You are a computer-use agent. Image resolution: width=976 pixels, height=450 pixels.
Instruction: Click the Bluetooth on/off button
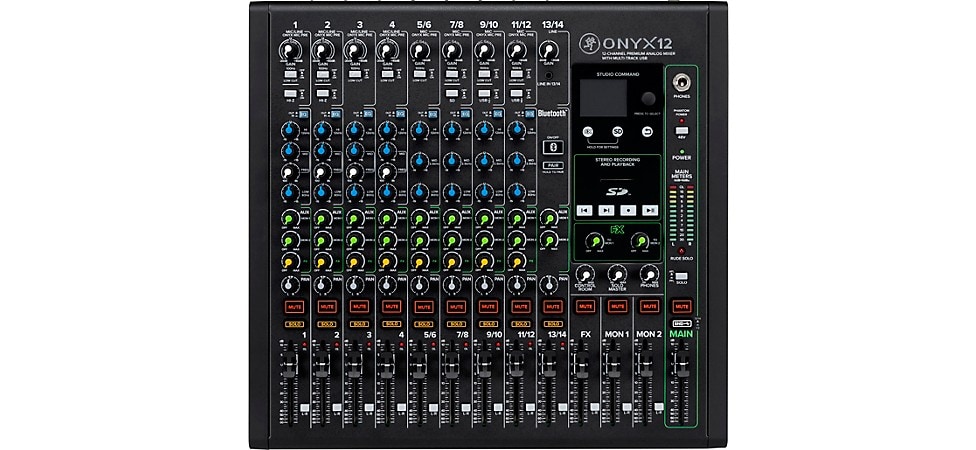coord(553,147)
